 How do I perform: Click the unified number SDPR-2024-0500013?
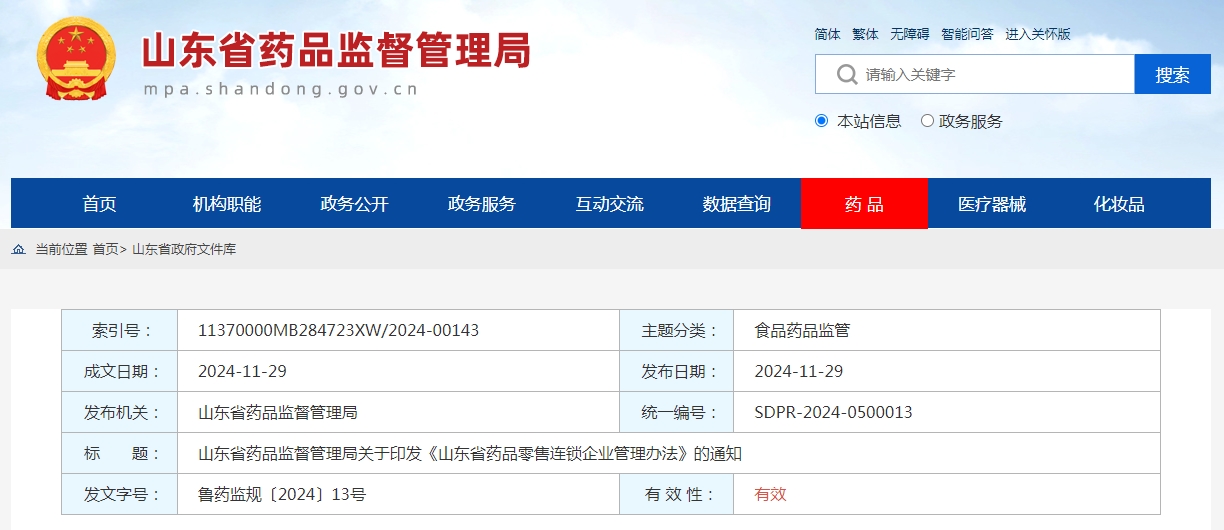[833, 412]
